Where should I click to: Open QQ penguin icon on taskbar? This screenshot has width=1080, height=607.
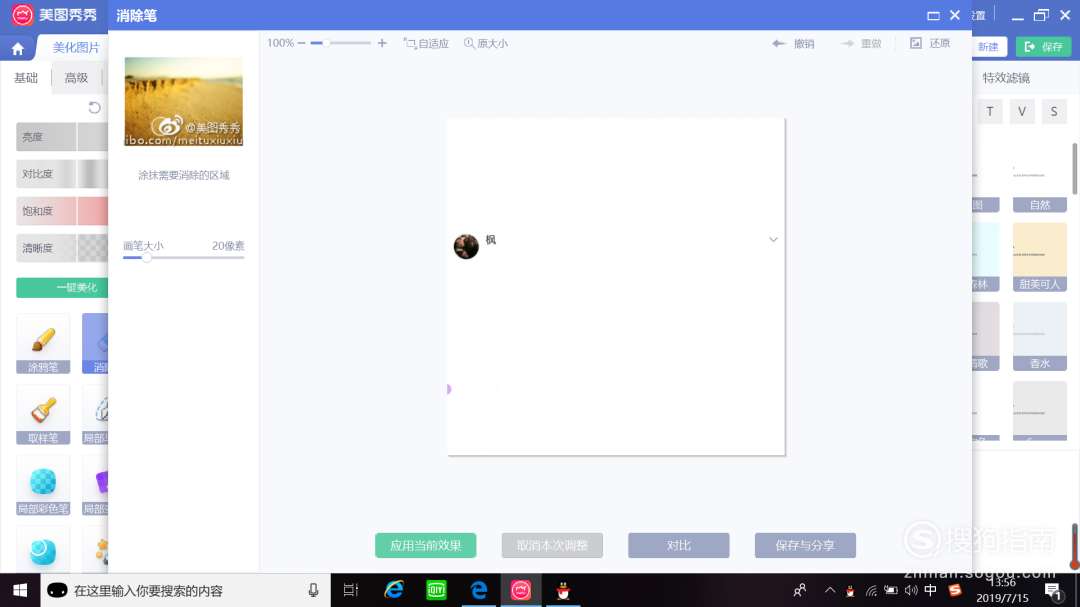pos(563,590)
